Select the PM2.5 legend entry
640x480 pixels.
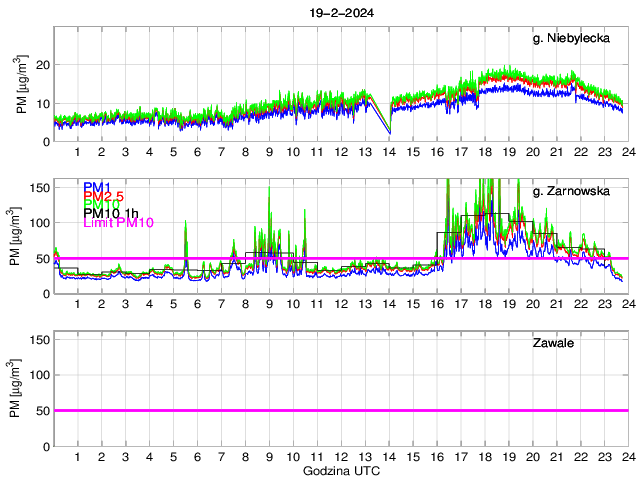pyautogui.click(x=104, y=196)
